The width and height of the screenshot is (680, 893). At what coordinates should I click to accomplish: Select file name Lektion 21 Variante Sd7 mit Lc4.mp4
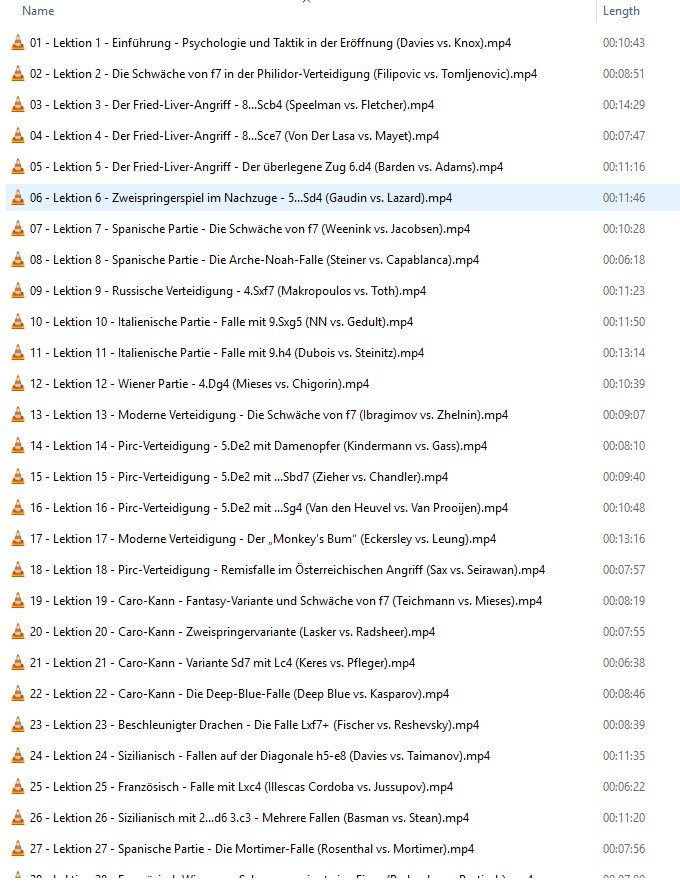[223, 663]
